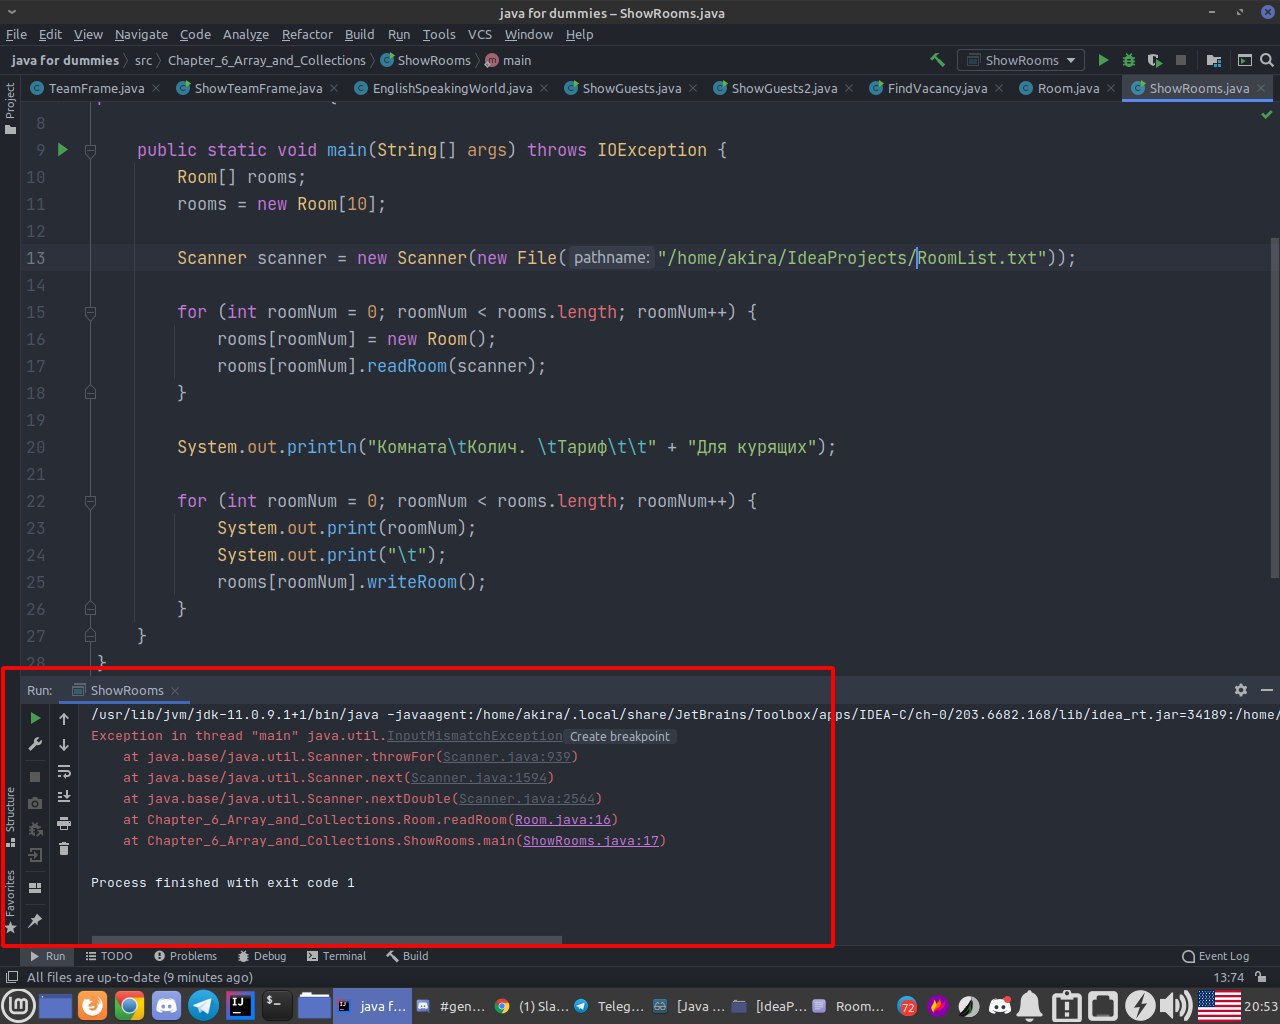Open the Room.java:16 stack trace link
This screenshot has height=1024, width=1280.
click(562, 820)
